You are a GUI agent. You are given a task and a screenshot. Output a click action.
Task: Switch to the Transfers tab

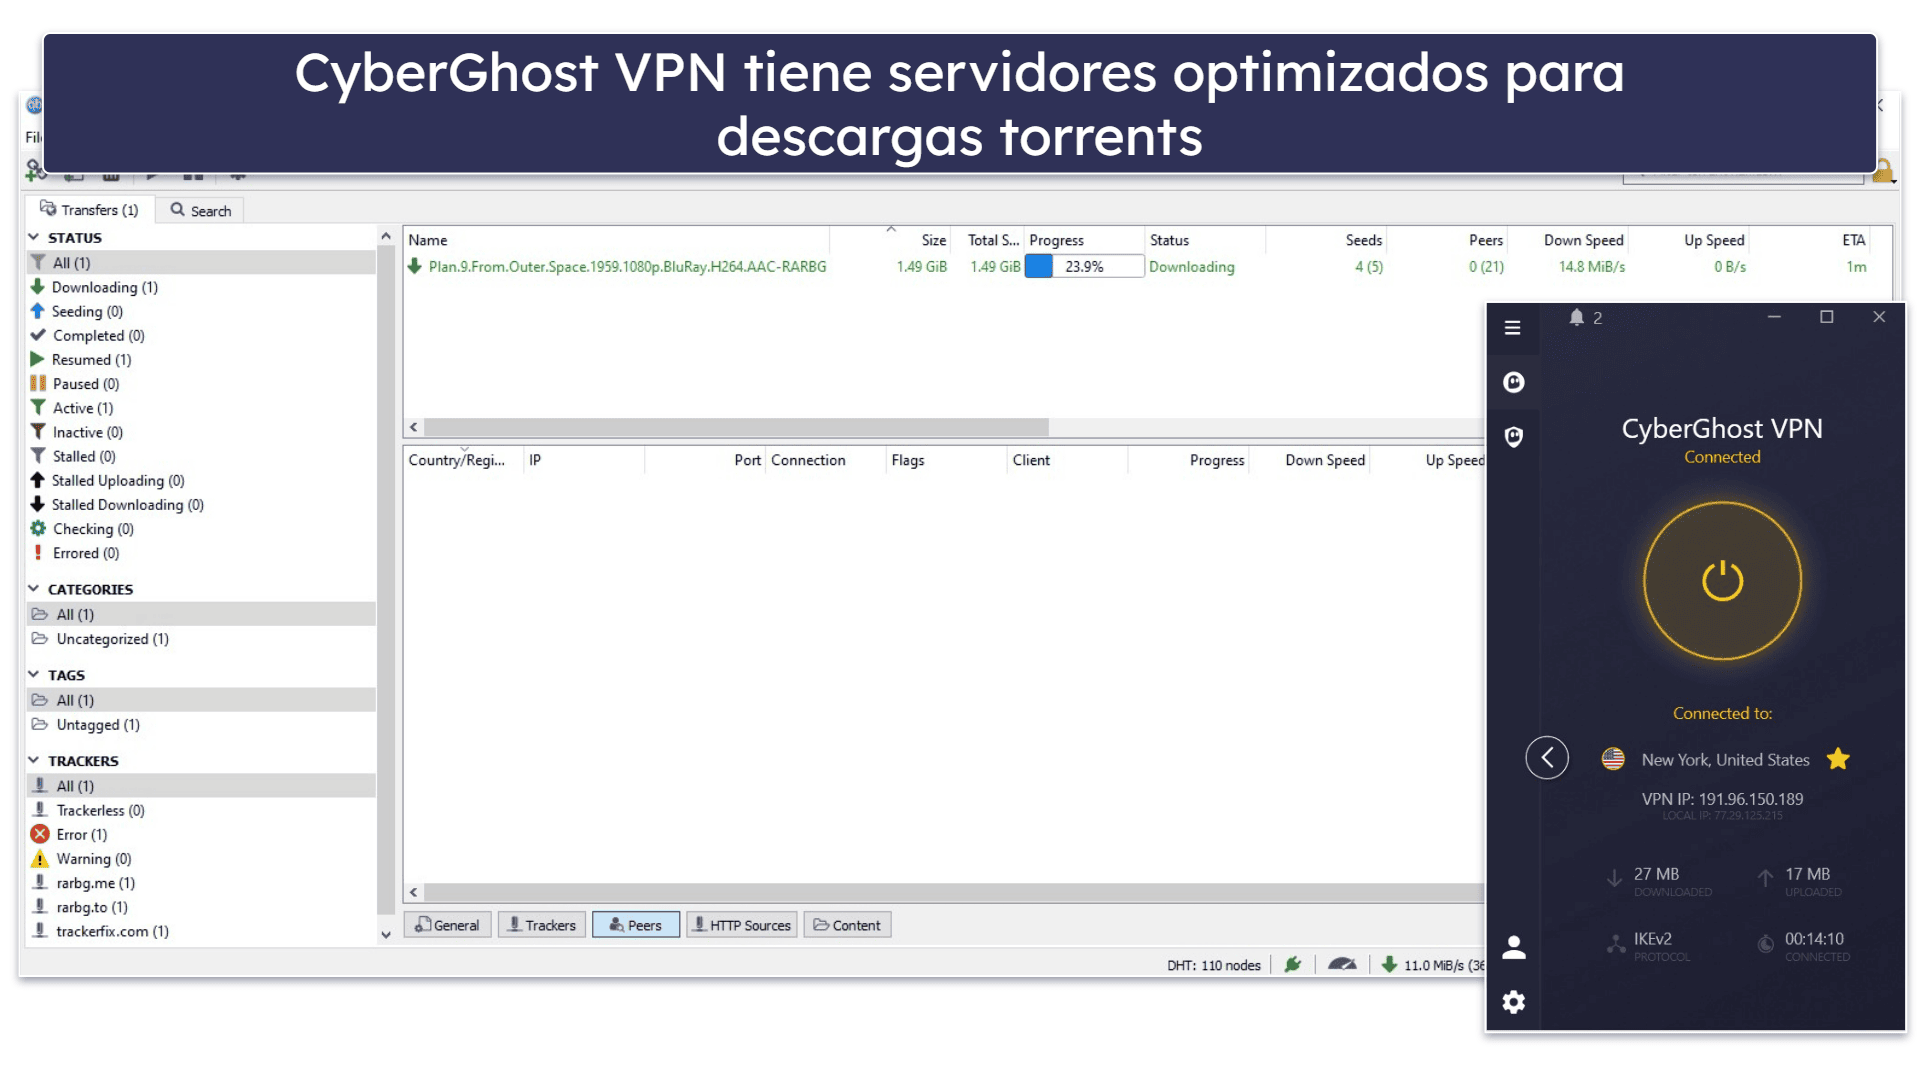(x=89, y=210)
